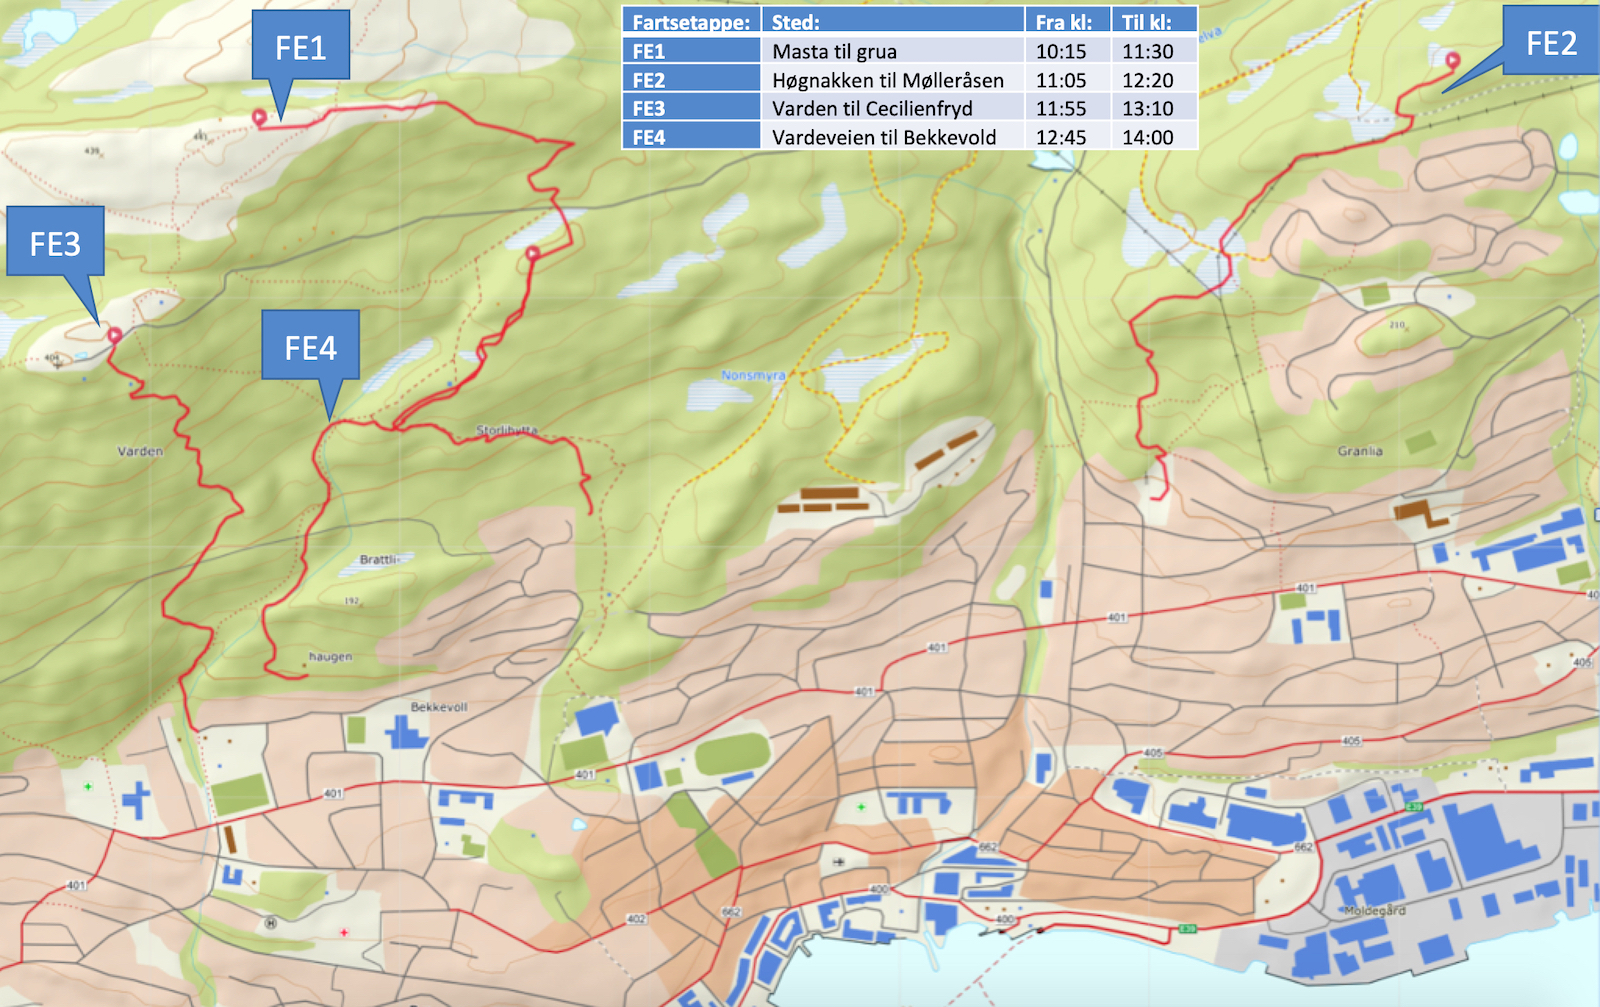Select the FE1 cell in the table

click(x=691, y=51)
